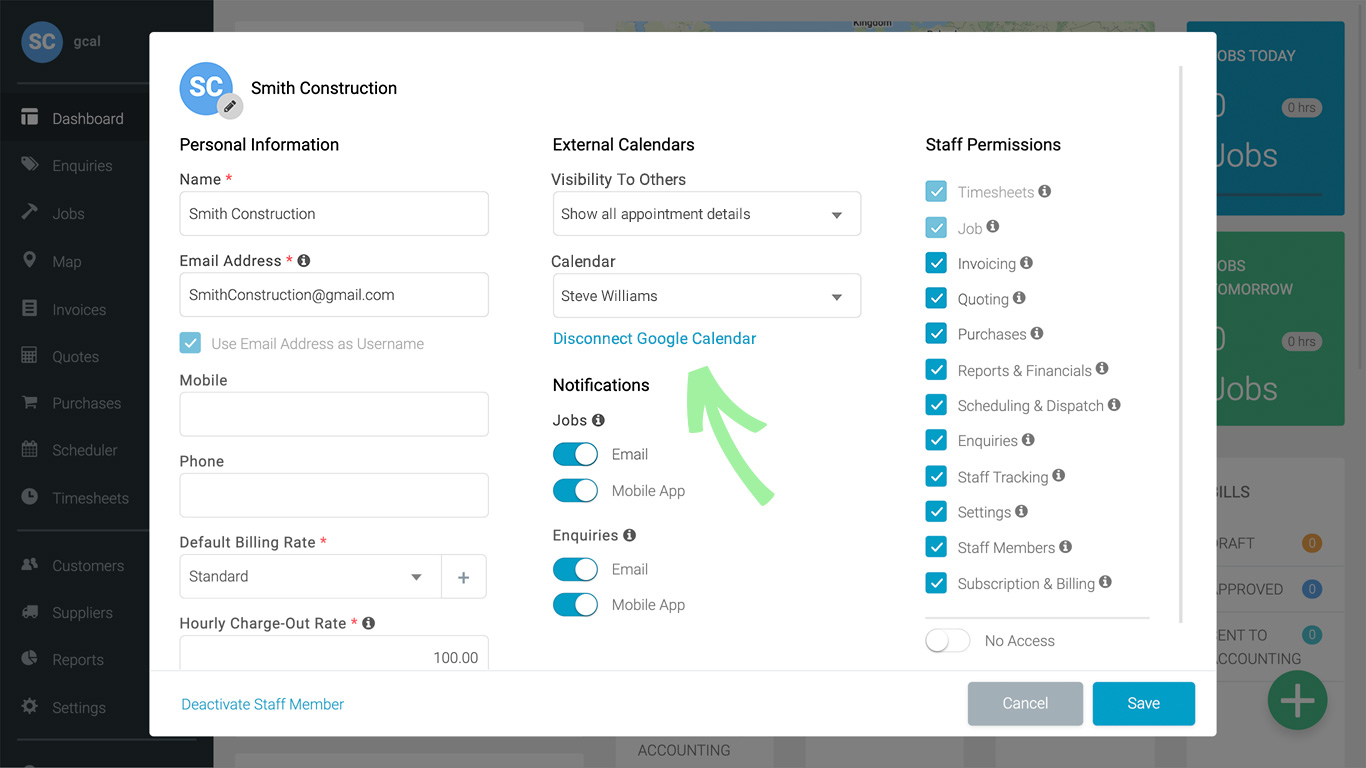The image size is (1366, 768).
Task: Click info icon next to Staff Tracking
Action: click(x=1059, y=476)
